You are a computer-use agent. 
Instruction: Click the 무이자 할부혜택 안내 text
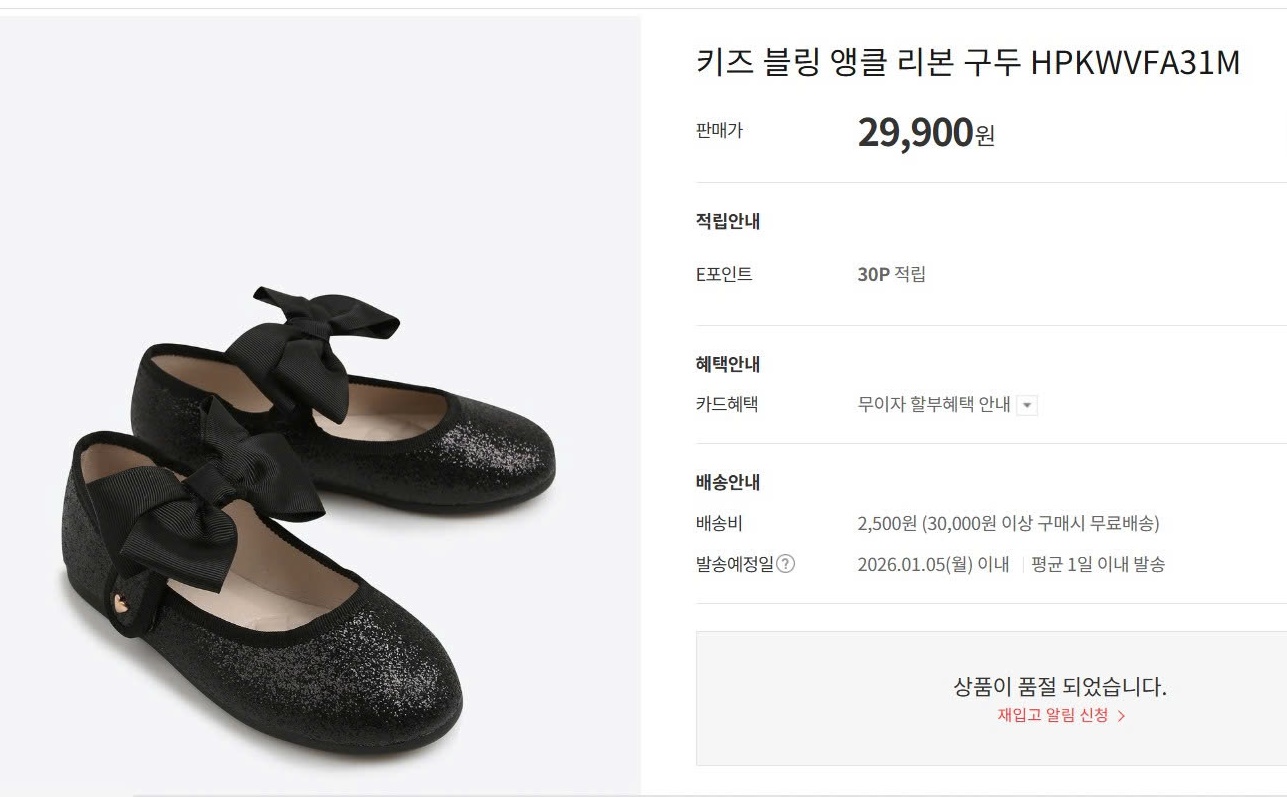[933, 405]
